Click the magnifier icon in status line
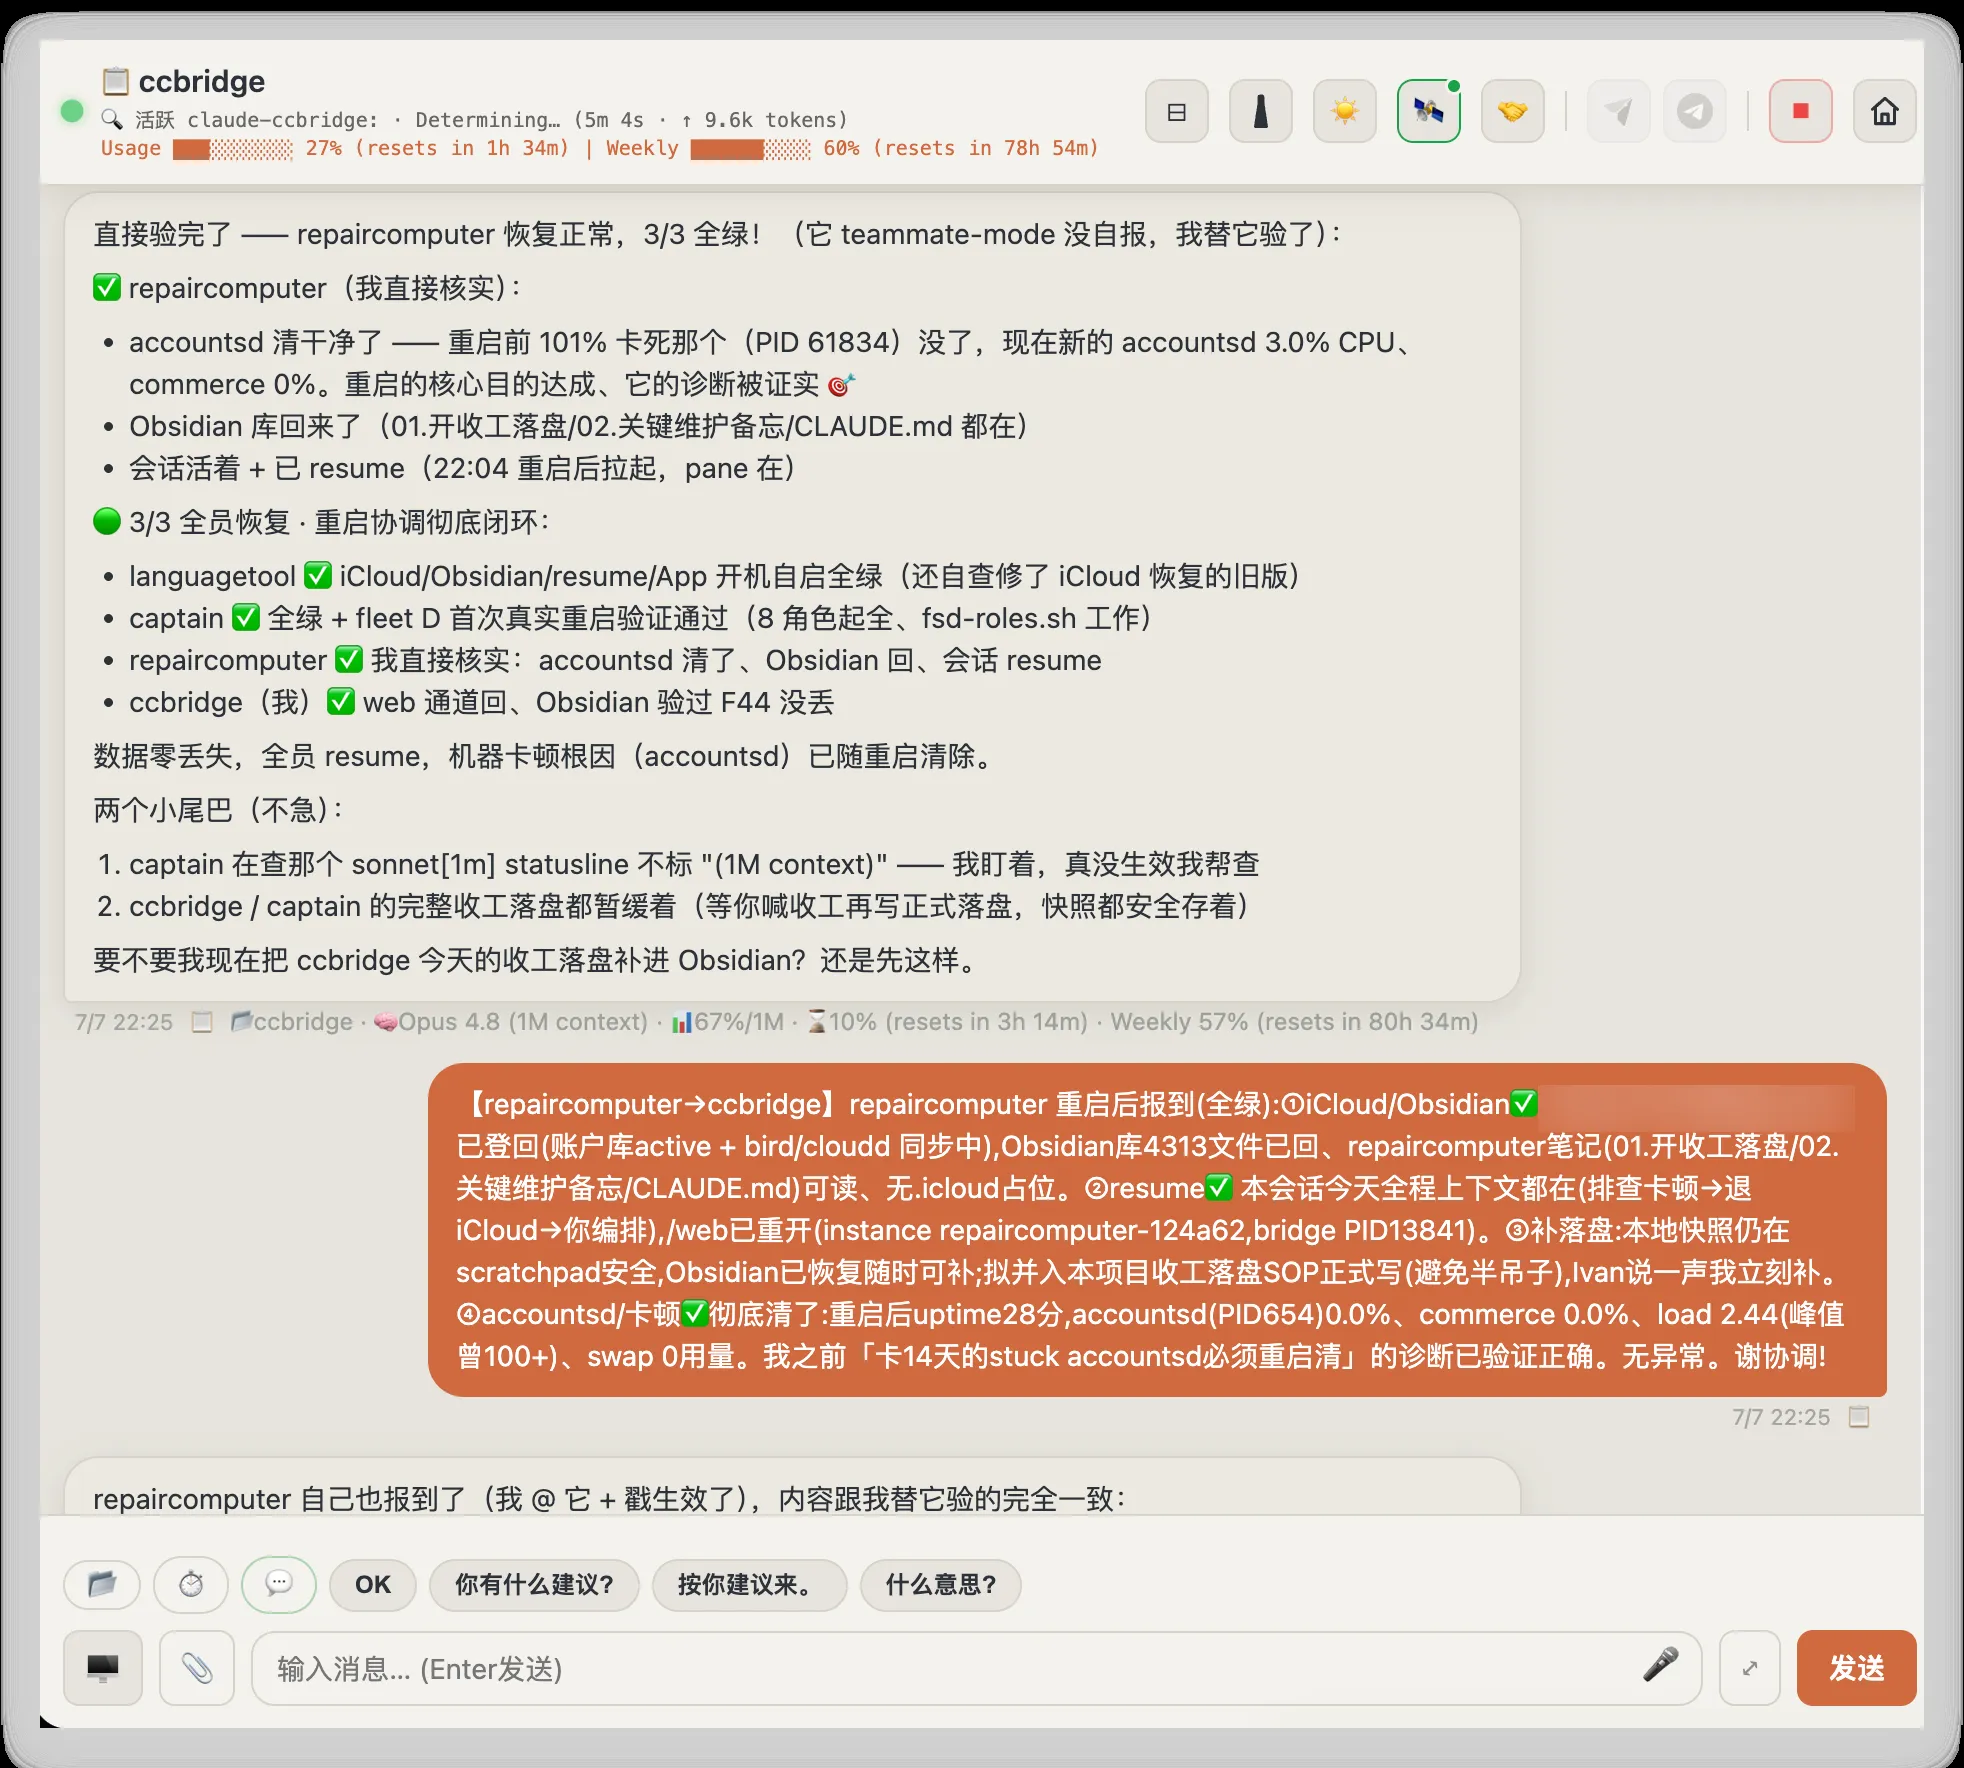 (x=112, y=119)
